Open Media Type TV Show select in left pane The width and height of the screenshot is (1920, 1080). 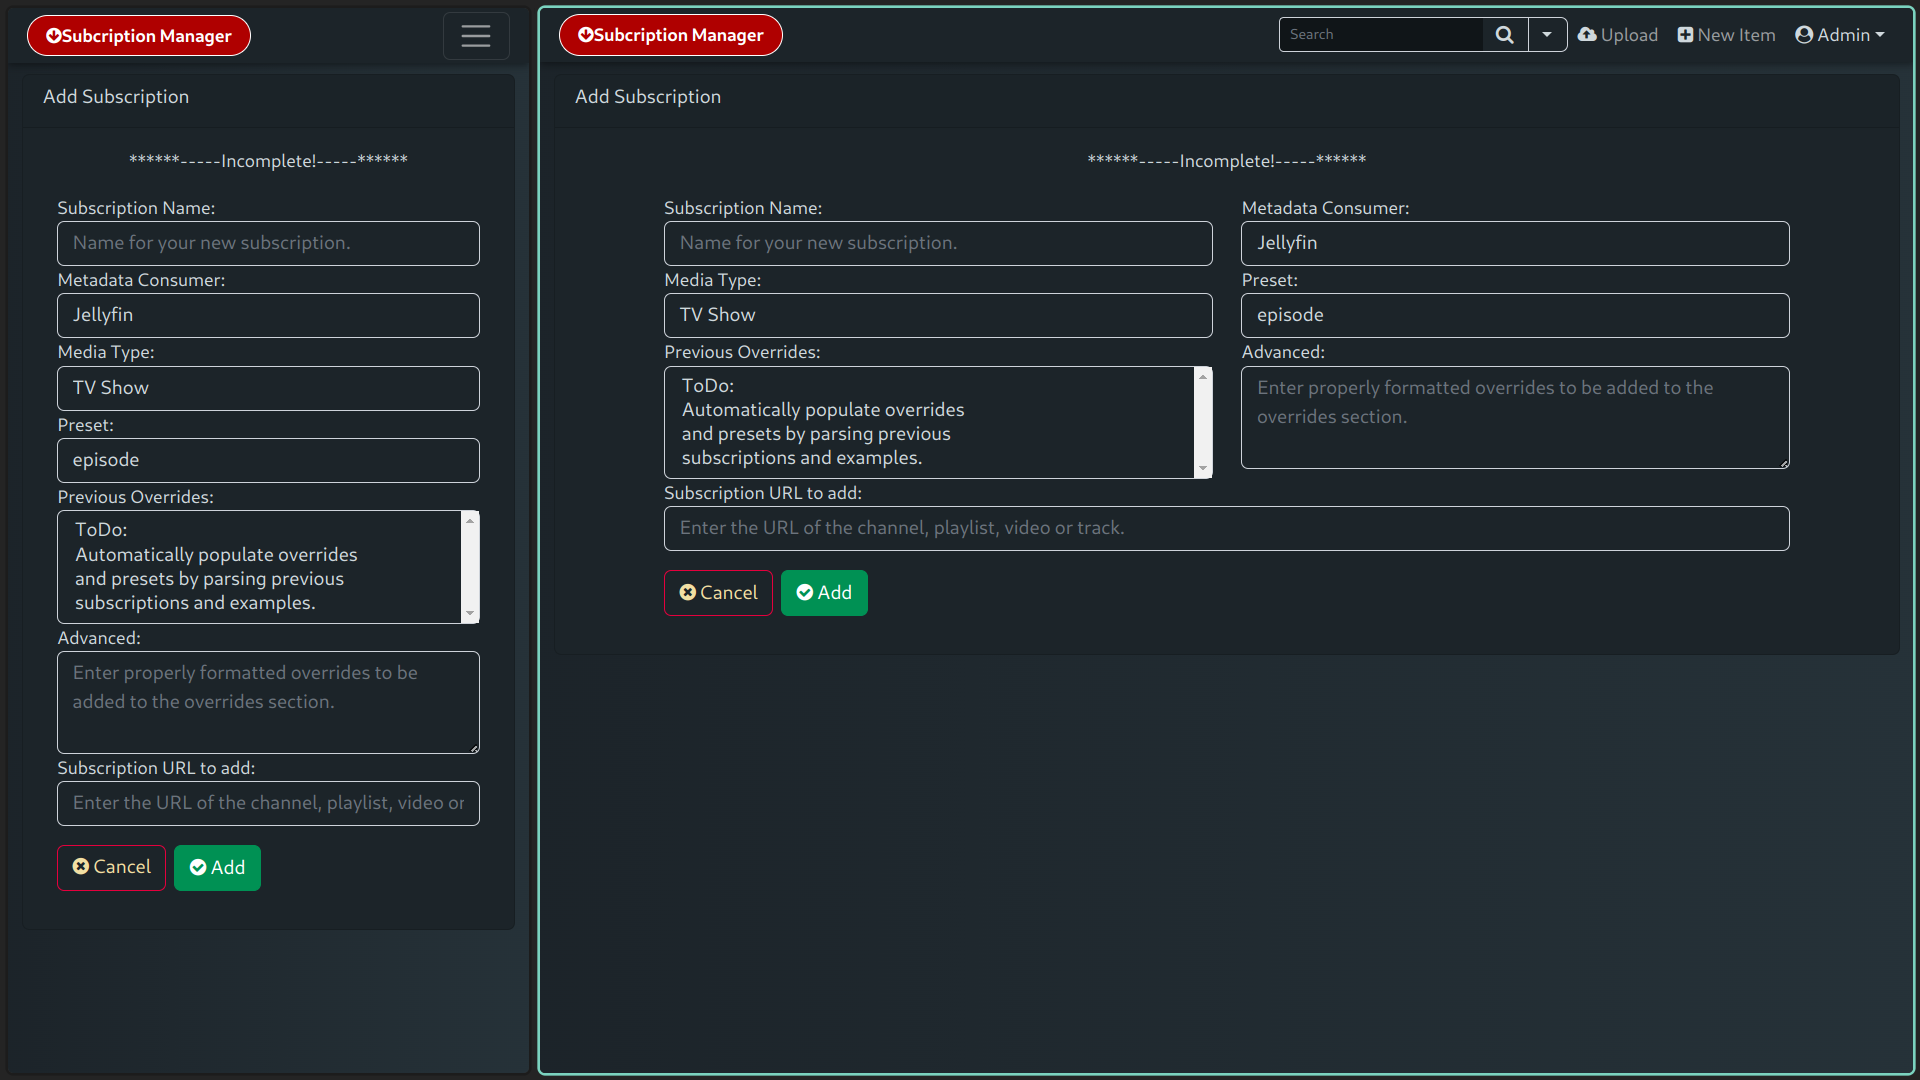coord(268,388)
